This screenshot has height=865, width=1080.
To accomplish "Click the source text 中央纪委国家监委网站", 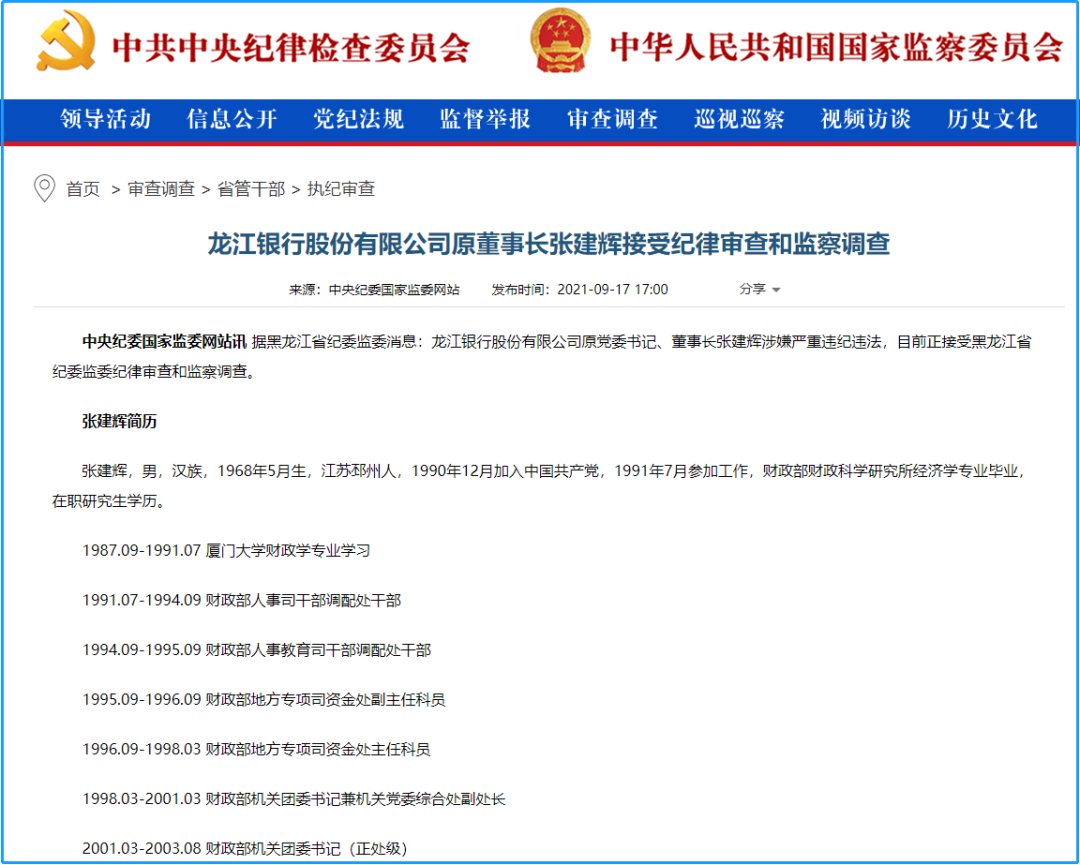I will 394,290.
